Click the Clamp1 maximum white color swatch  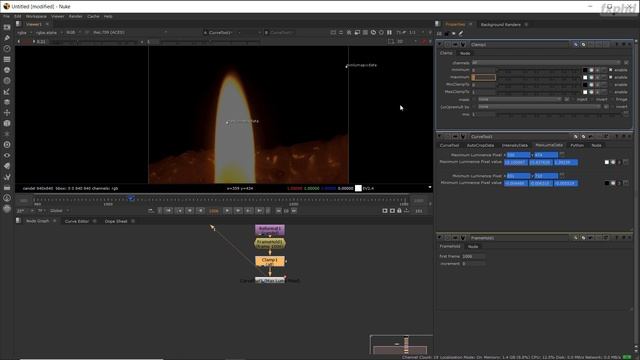point(585,78)
